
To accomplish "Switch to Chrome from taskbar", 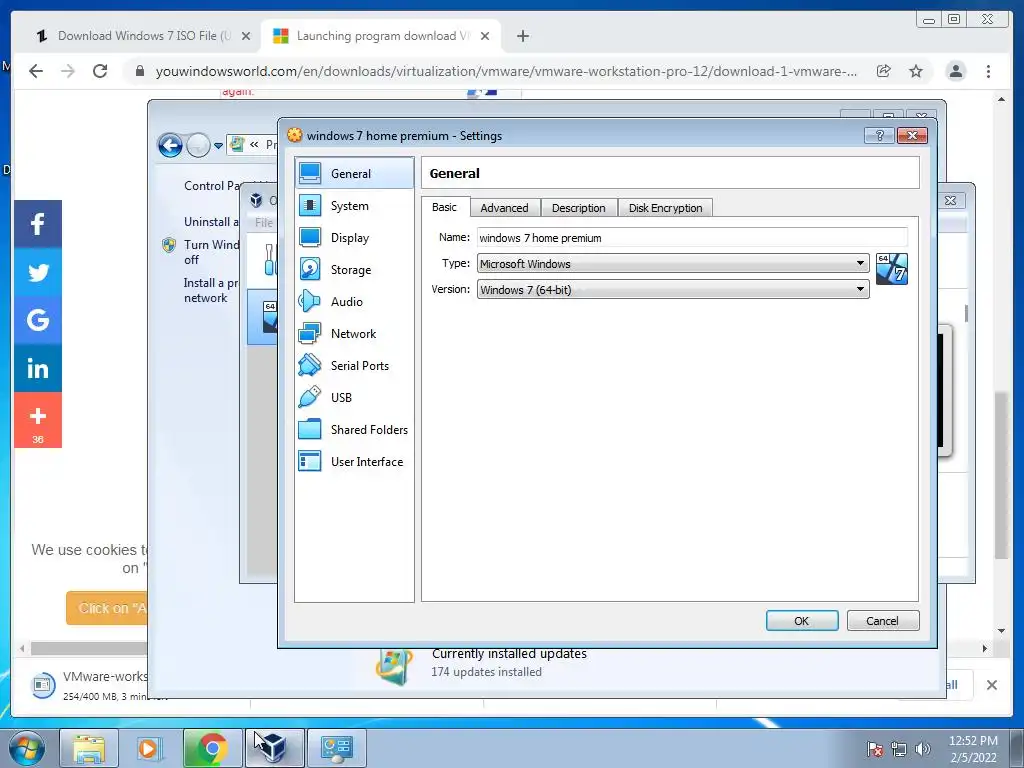I will click(212, 748).
